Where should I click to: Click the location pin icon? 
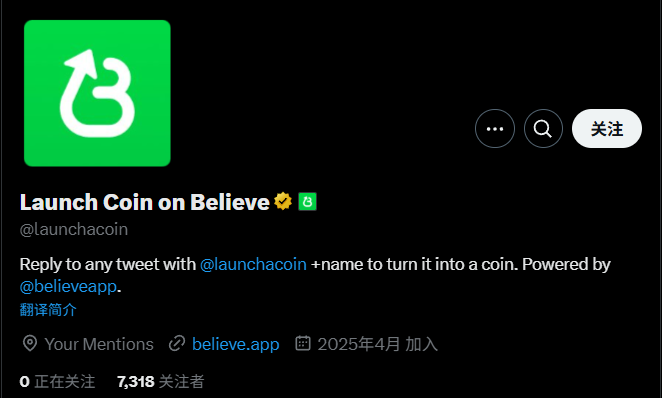point(30,344)
